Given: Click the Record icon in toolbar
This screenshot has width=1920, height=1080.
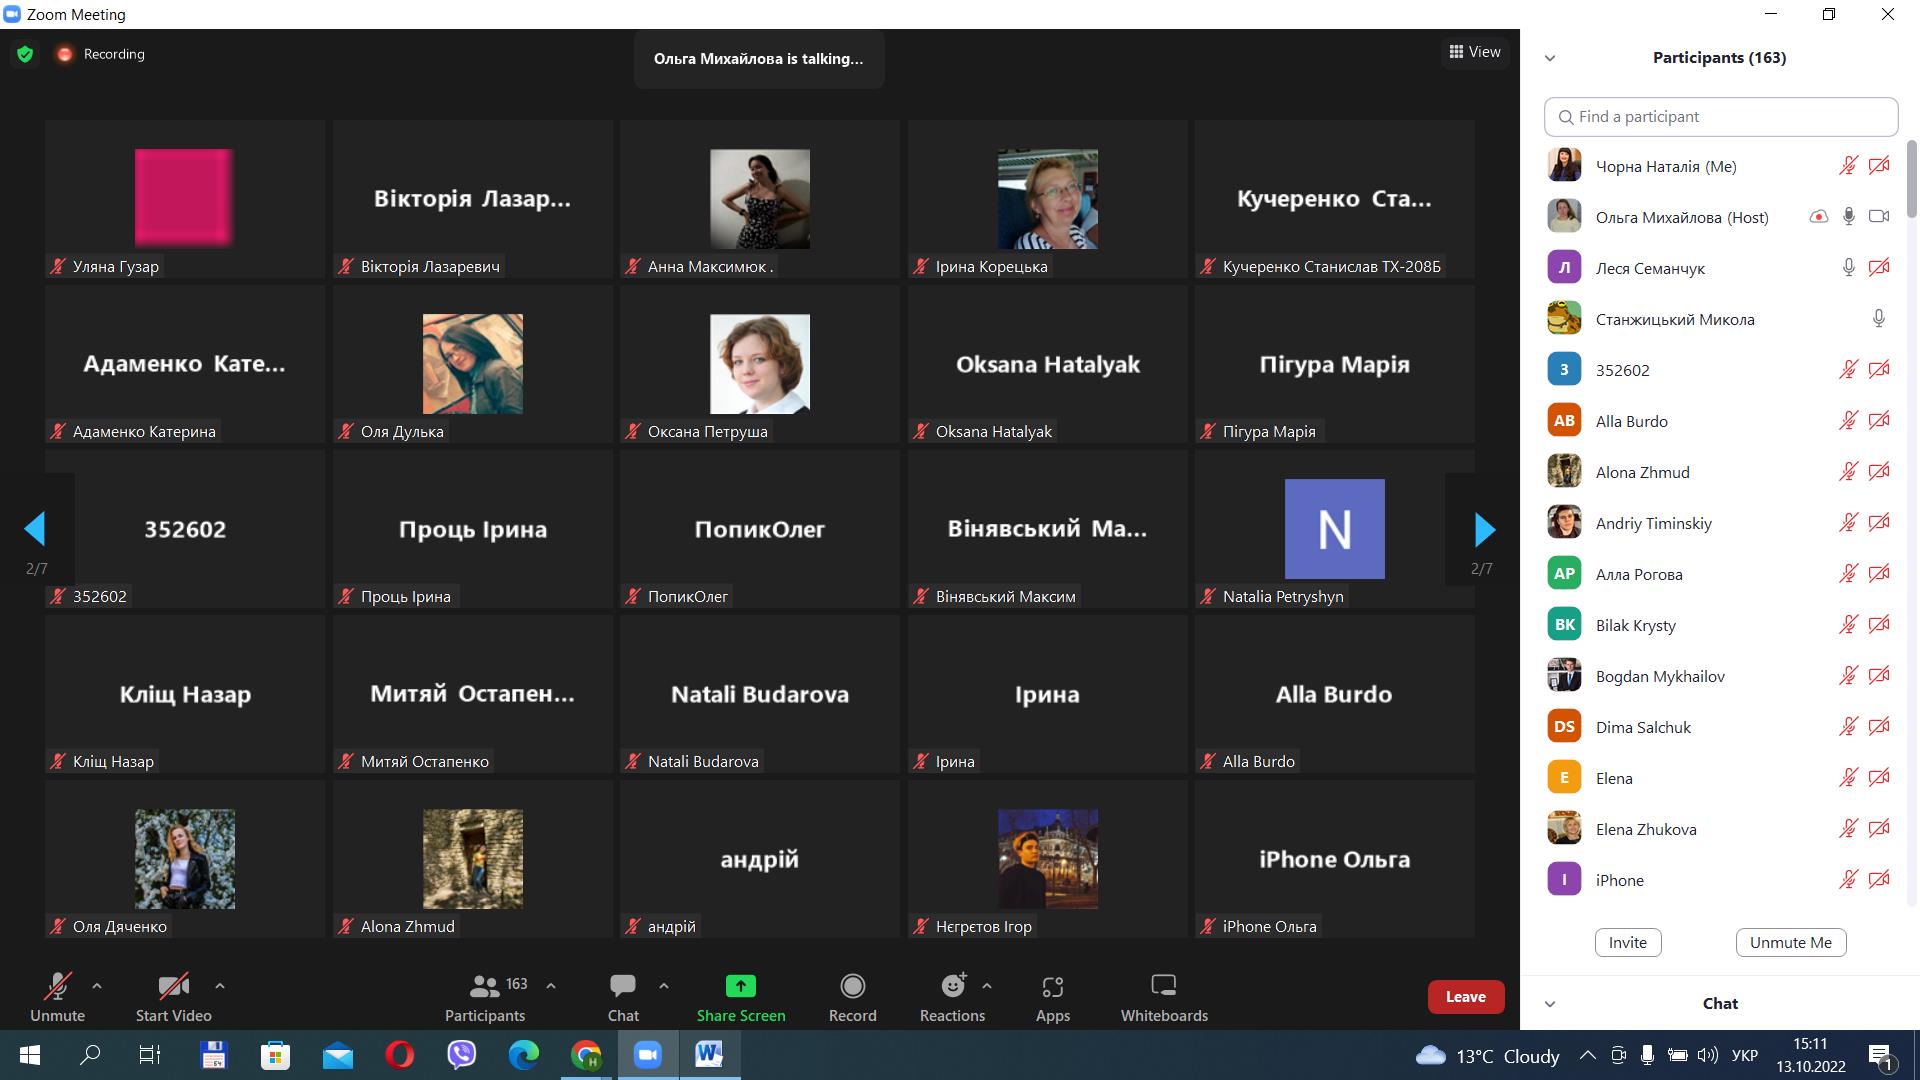Looking at the screenshot, I should point(852,987).
